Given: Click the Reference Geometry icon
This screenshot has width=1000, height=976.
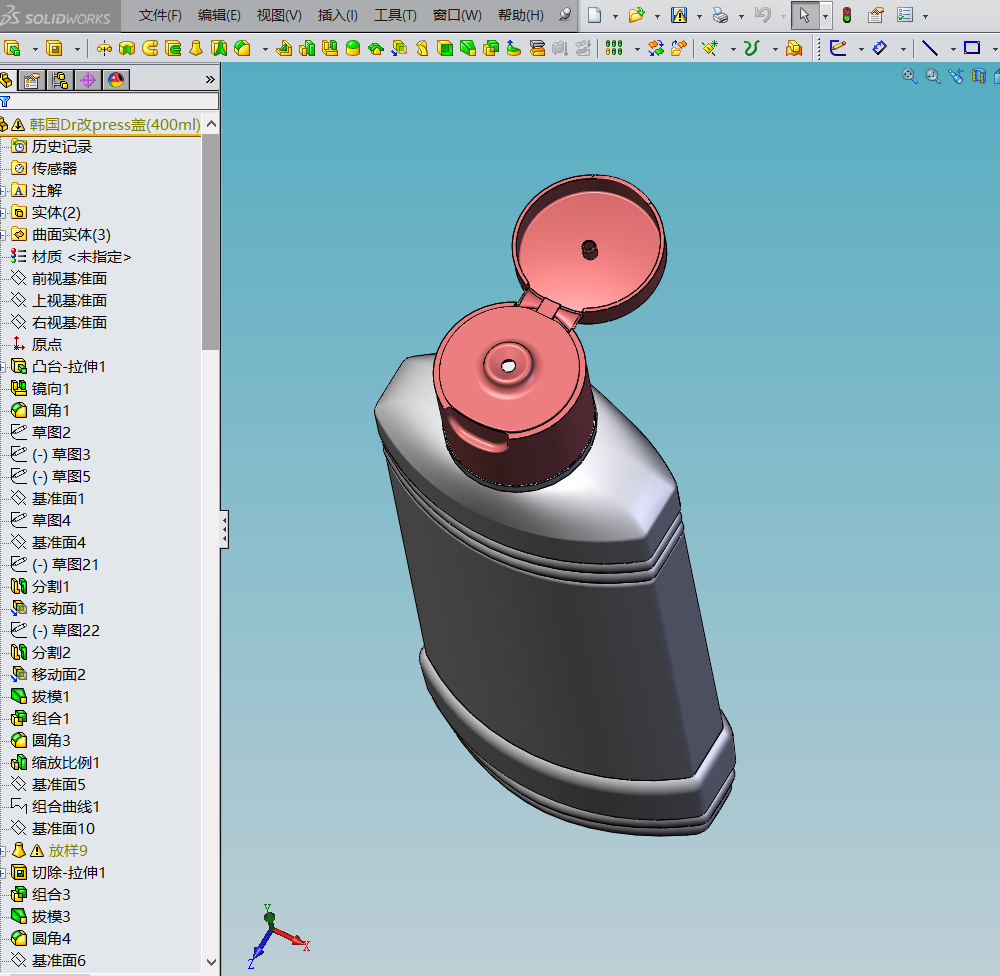Looking at the screenshot, I should pos(710,48).
